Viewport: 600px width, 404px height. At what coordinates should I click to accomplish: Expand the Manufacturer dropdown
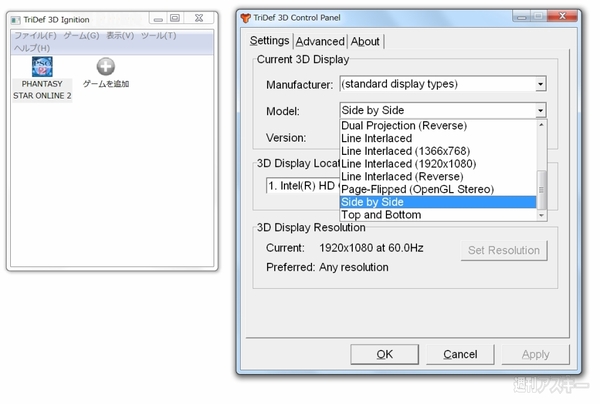(x=540, y=84)
